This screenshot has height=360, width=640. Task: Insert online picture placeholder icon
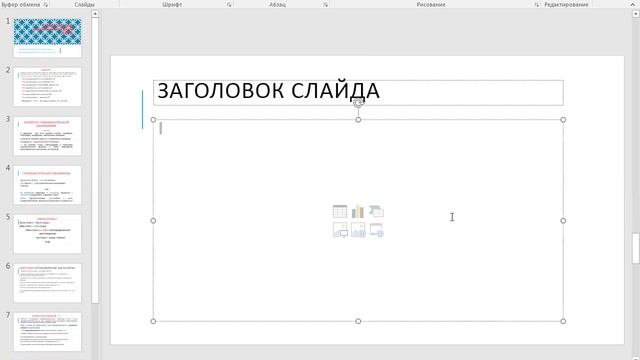(x=358, y=230)
